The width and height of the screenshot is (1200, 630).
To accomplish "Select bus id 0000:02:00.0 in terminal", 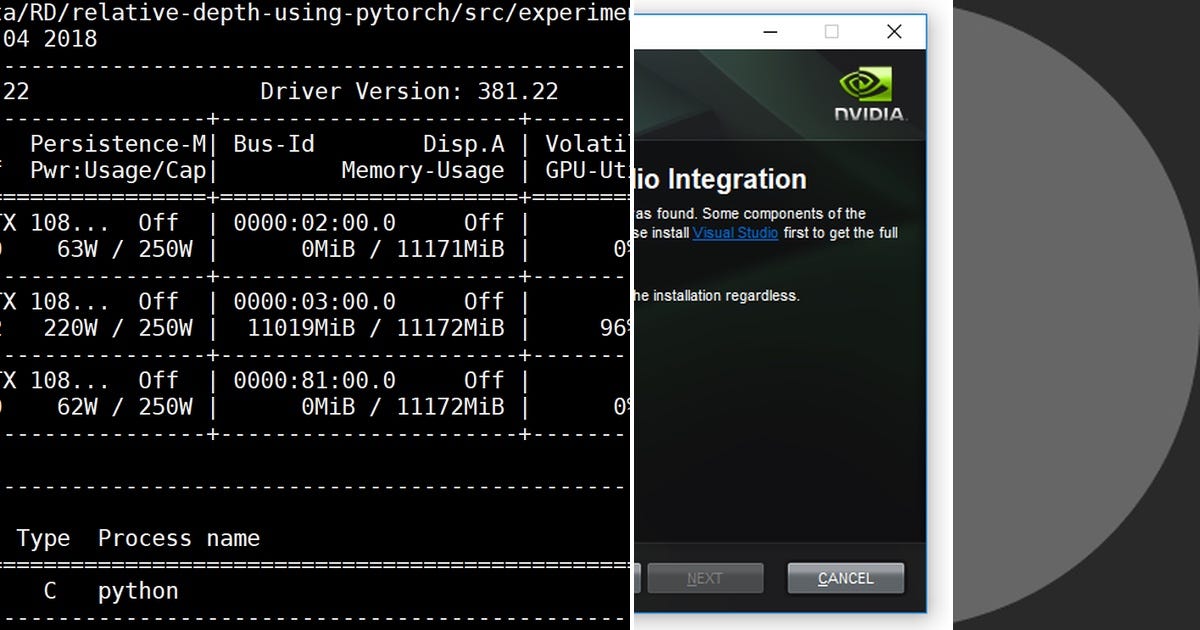I will pos(314,222).
